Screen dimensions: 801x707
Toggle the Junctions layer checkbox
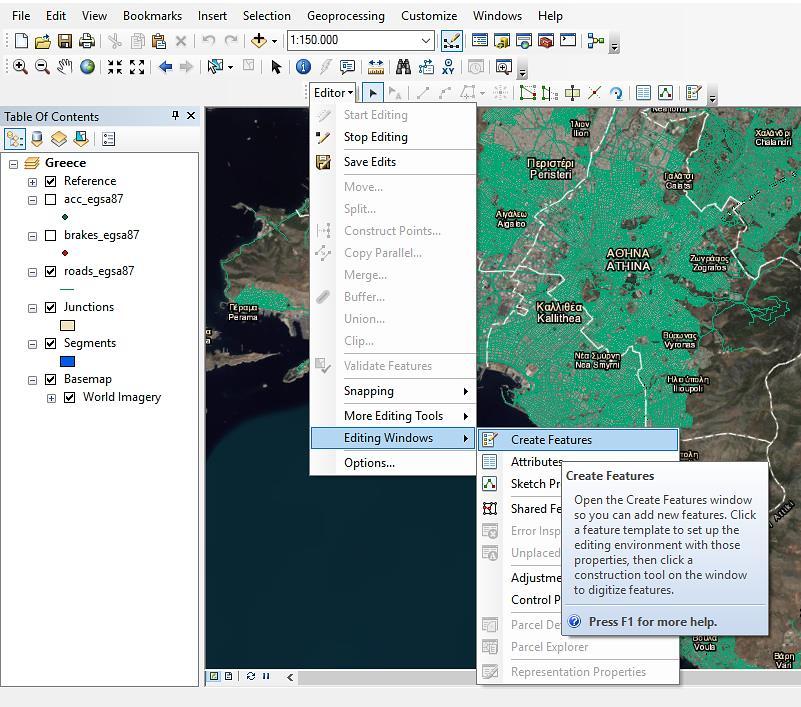click(51, 308)
